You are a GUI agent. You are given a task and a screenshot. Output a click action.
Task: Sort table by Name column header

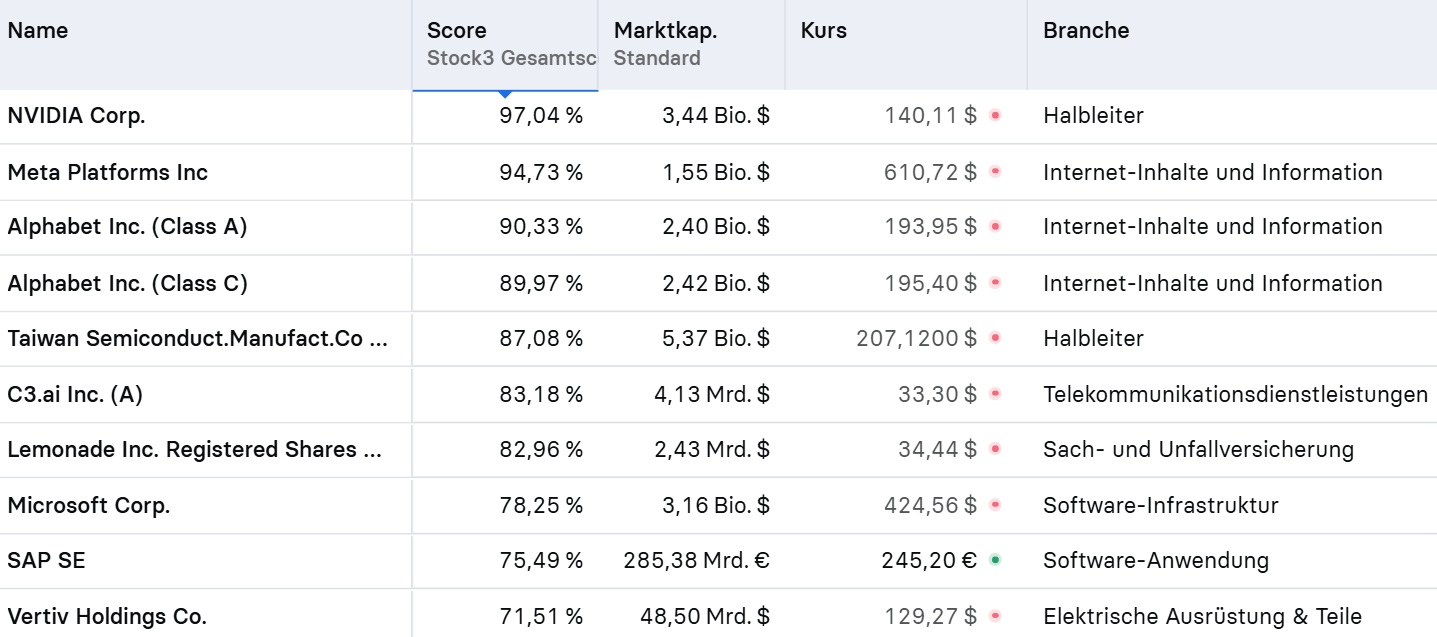(38, 31)
